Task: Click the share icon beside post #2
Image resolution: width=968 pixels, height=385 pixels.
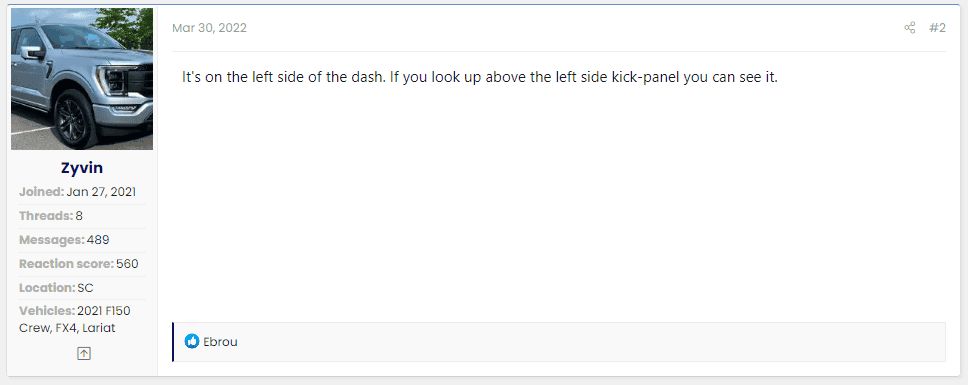Action: [x=909, y=28]
